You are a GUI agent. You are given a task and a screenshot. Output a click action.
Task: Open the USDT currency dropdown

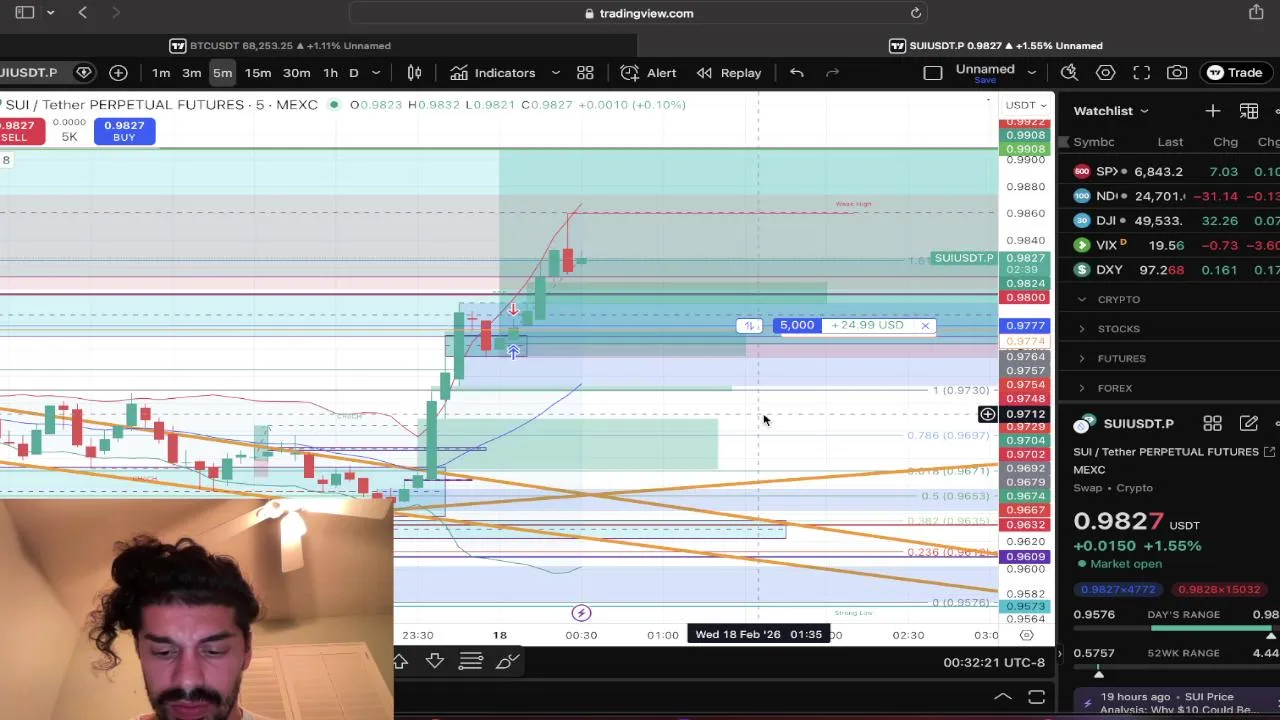click(1026, 105)
